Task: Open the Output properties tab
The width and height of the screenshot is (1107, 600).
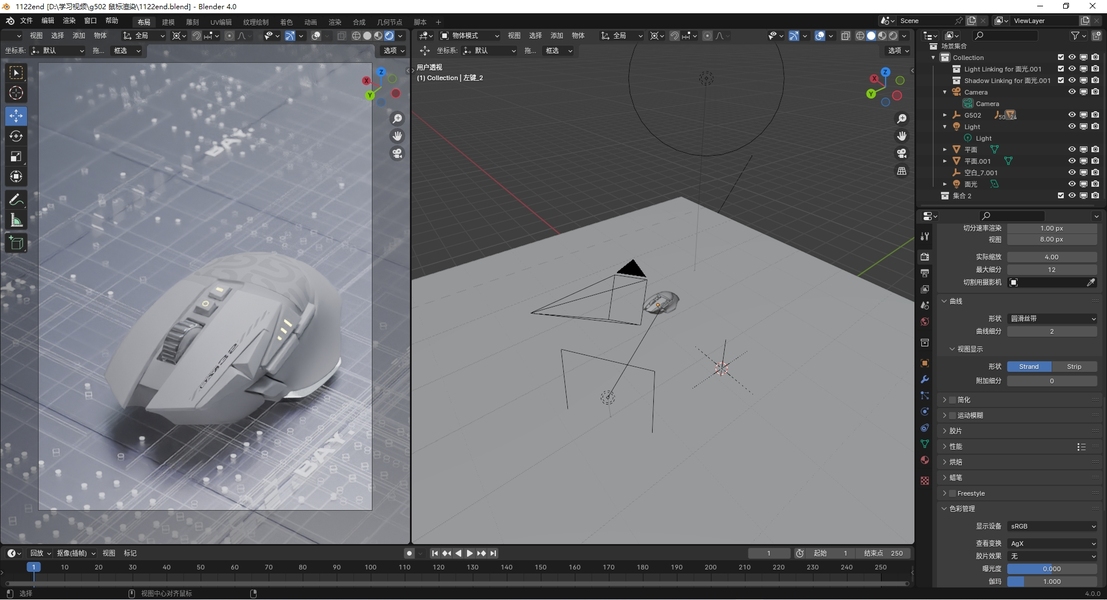Action: pos(925,273)
